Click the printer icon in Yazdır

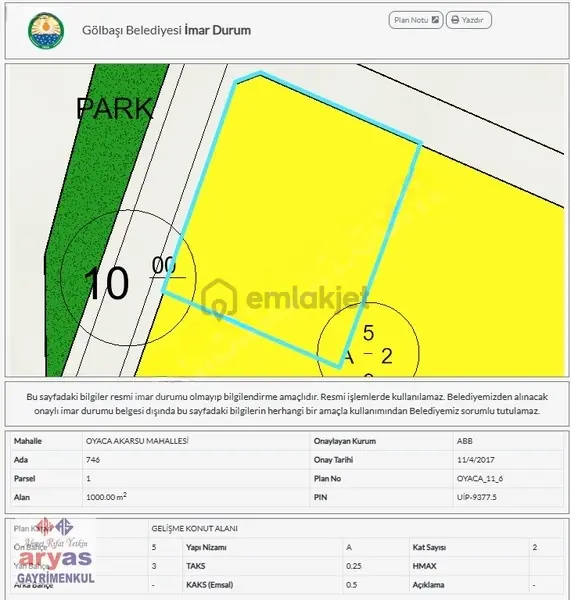455,20
